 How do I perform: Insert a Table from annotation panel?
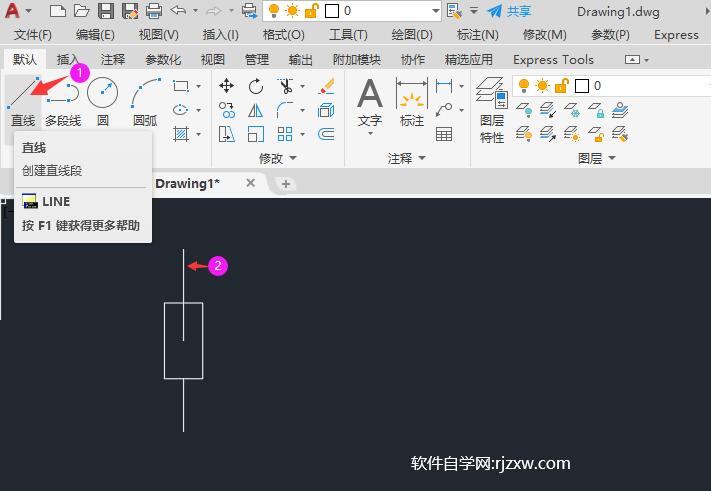443,134
